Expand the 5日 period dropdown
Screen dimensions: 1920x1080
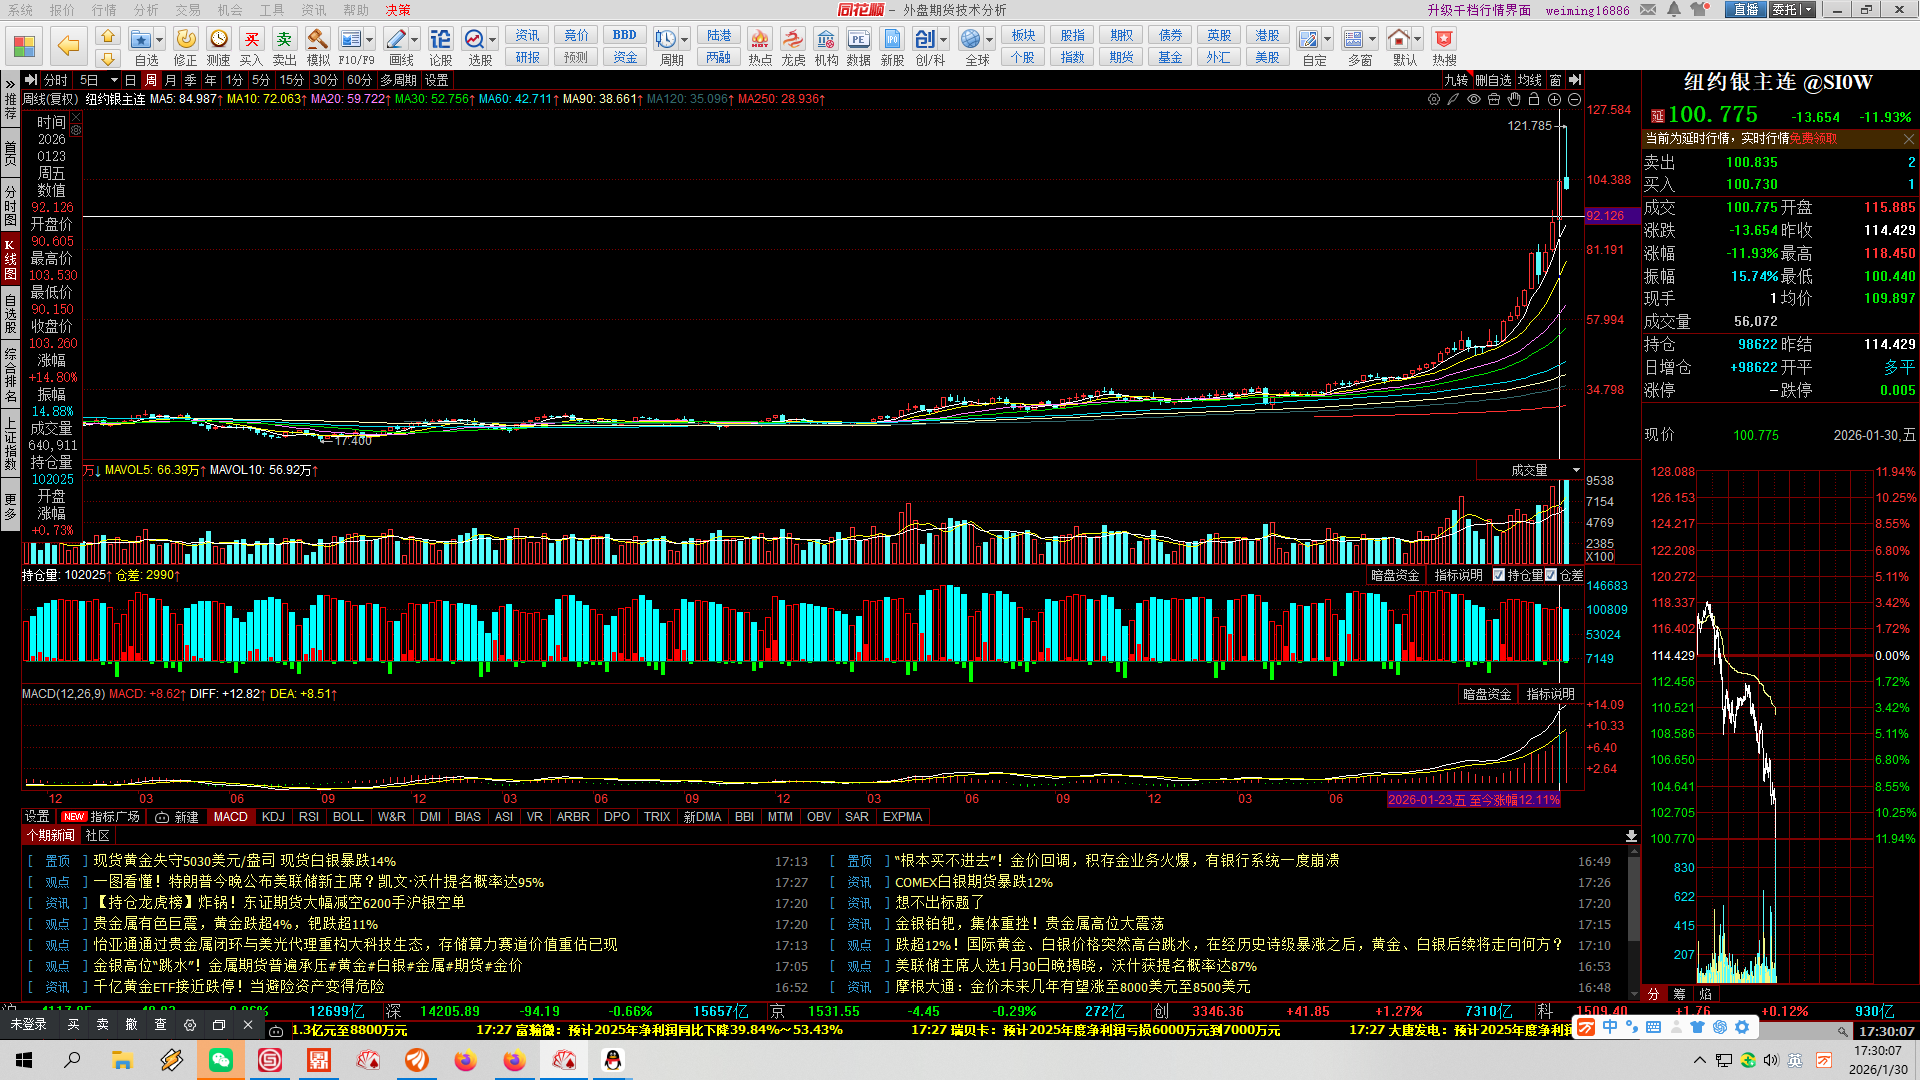114,80
